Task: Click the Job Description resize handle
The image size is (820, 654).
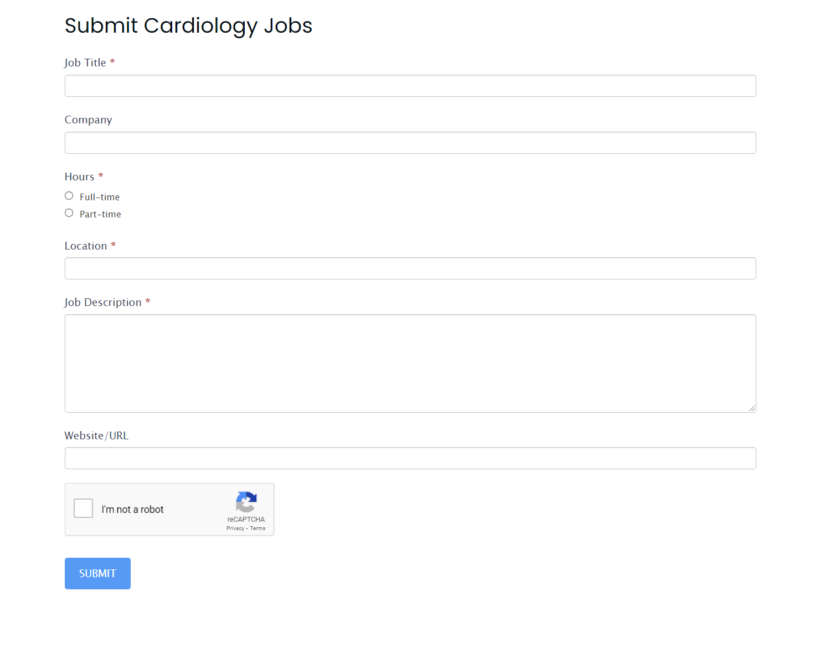Action: pyautogui.click(x=752, y=407)
